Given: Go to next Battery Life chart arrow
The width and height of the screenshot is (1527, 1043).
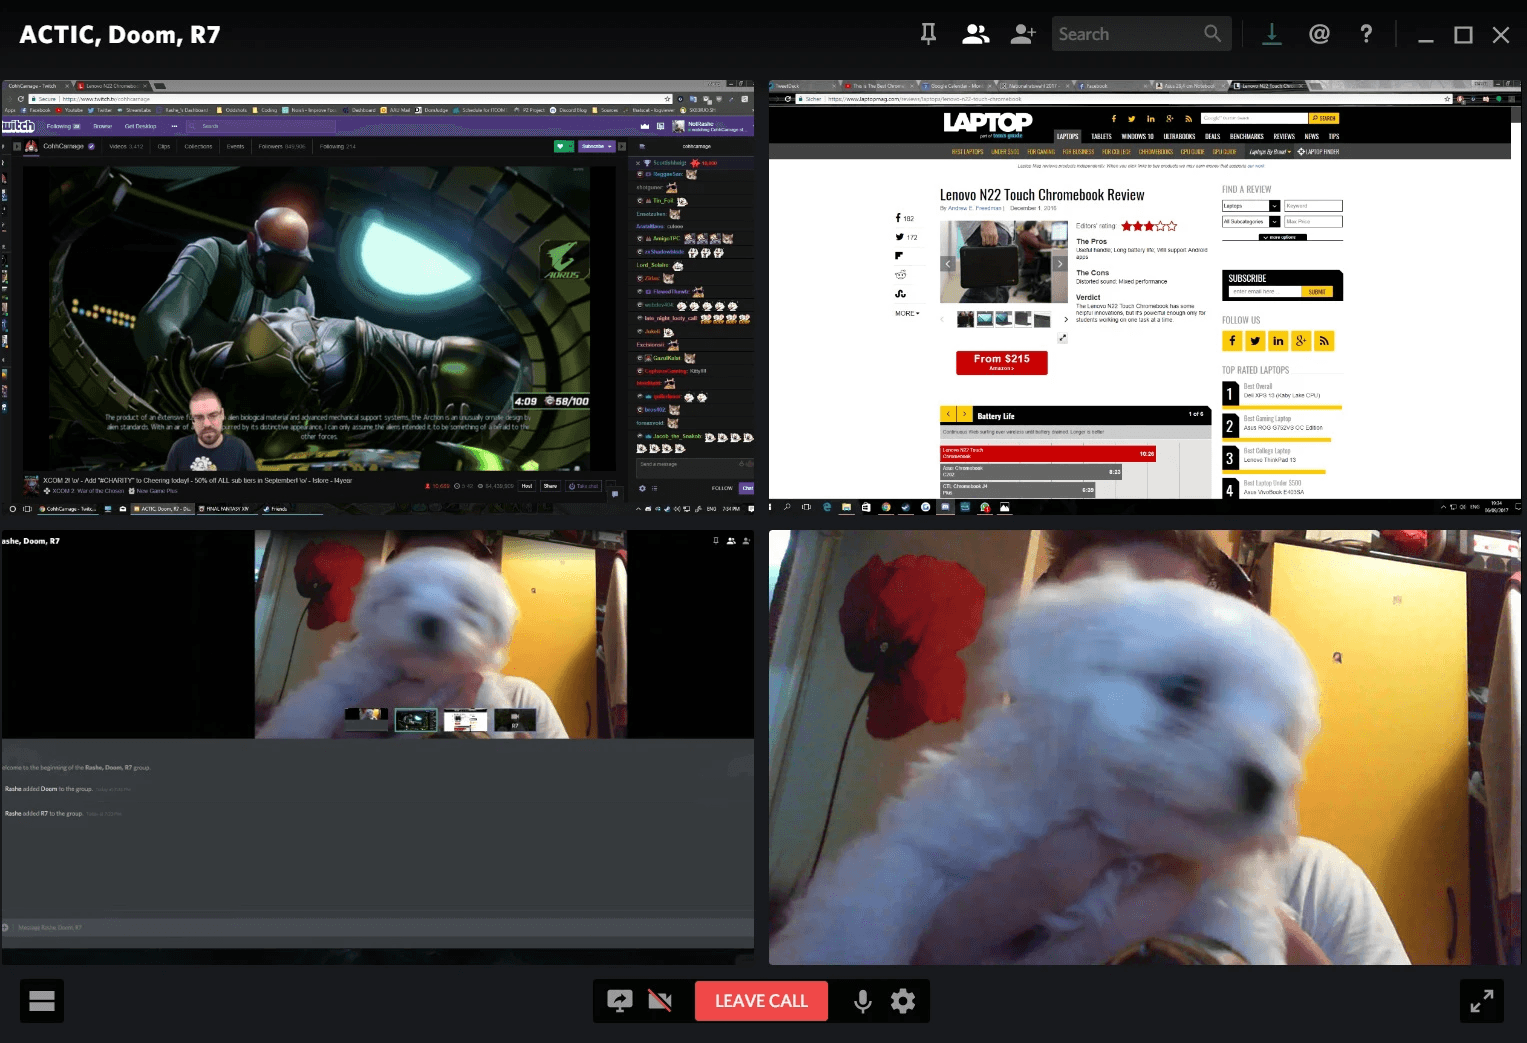Looking at the screenshot, I should [x=964, y=414].
